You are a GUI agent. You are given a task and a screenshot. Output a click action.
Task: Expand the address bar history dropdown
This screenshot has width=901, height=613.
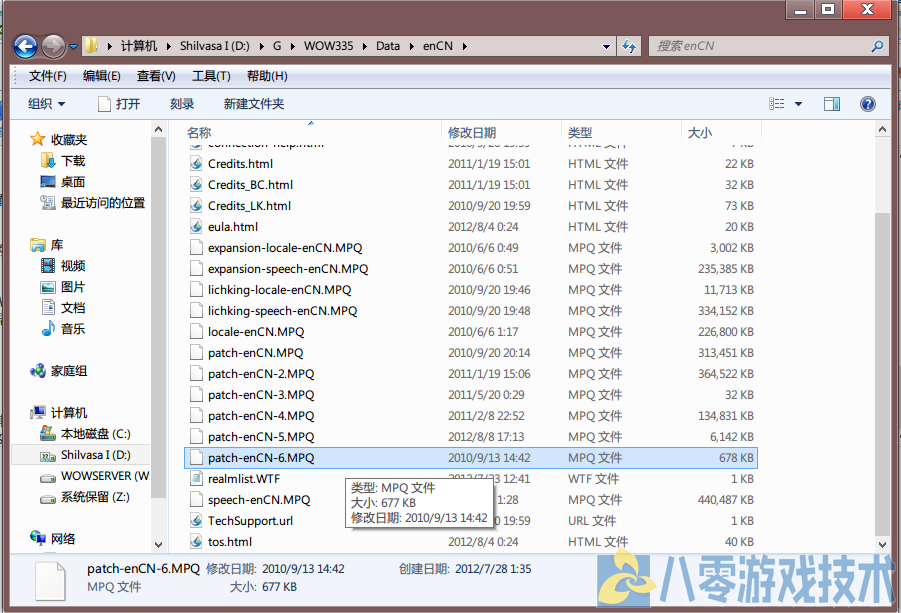point(606,47)
